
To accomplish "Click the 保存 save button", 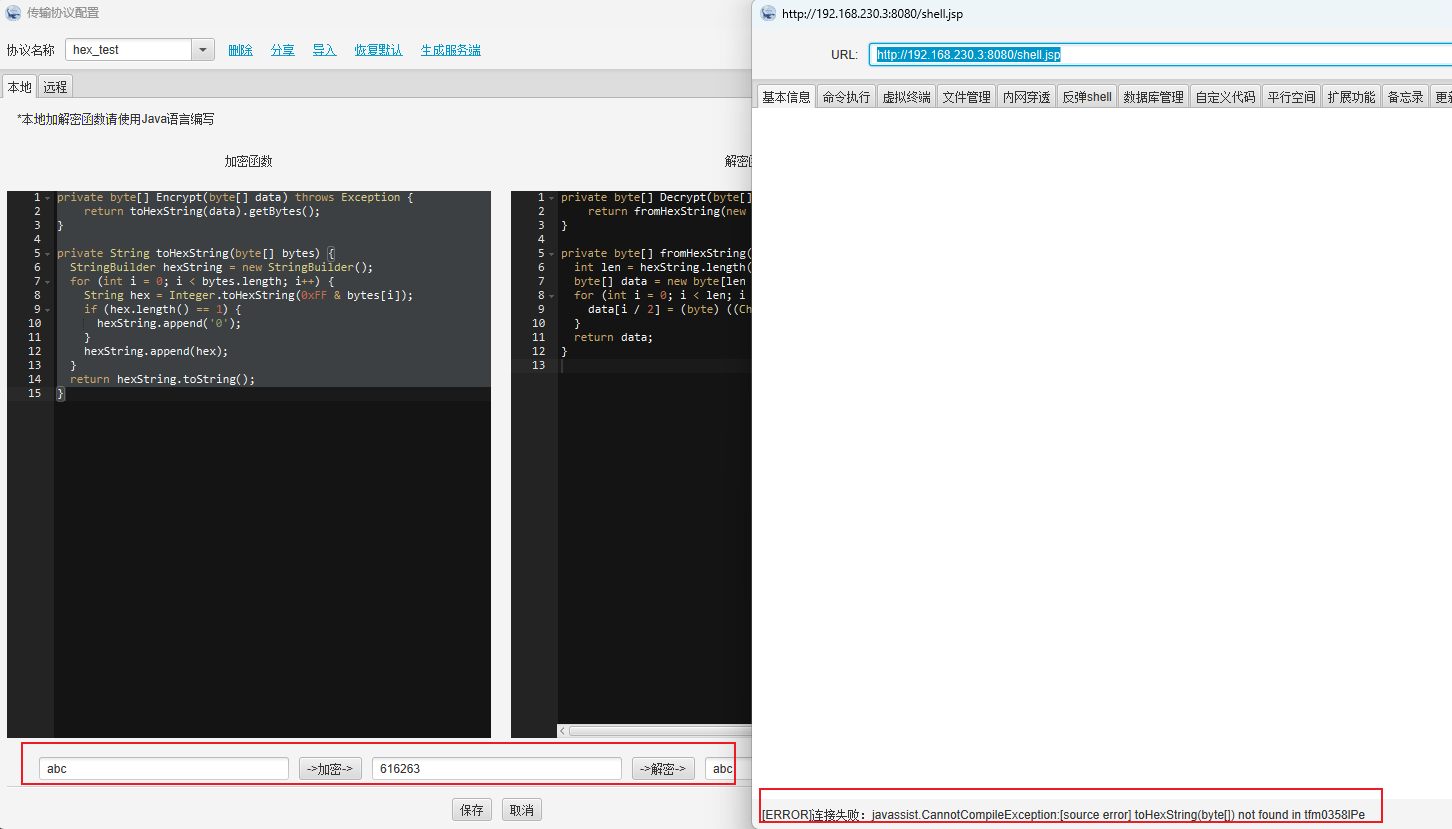I will (x=471, y=809).
